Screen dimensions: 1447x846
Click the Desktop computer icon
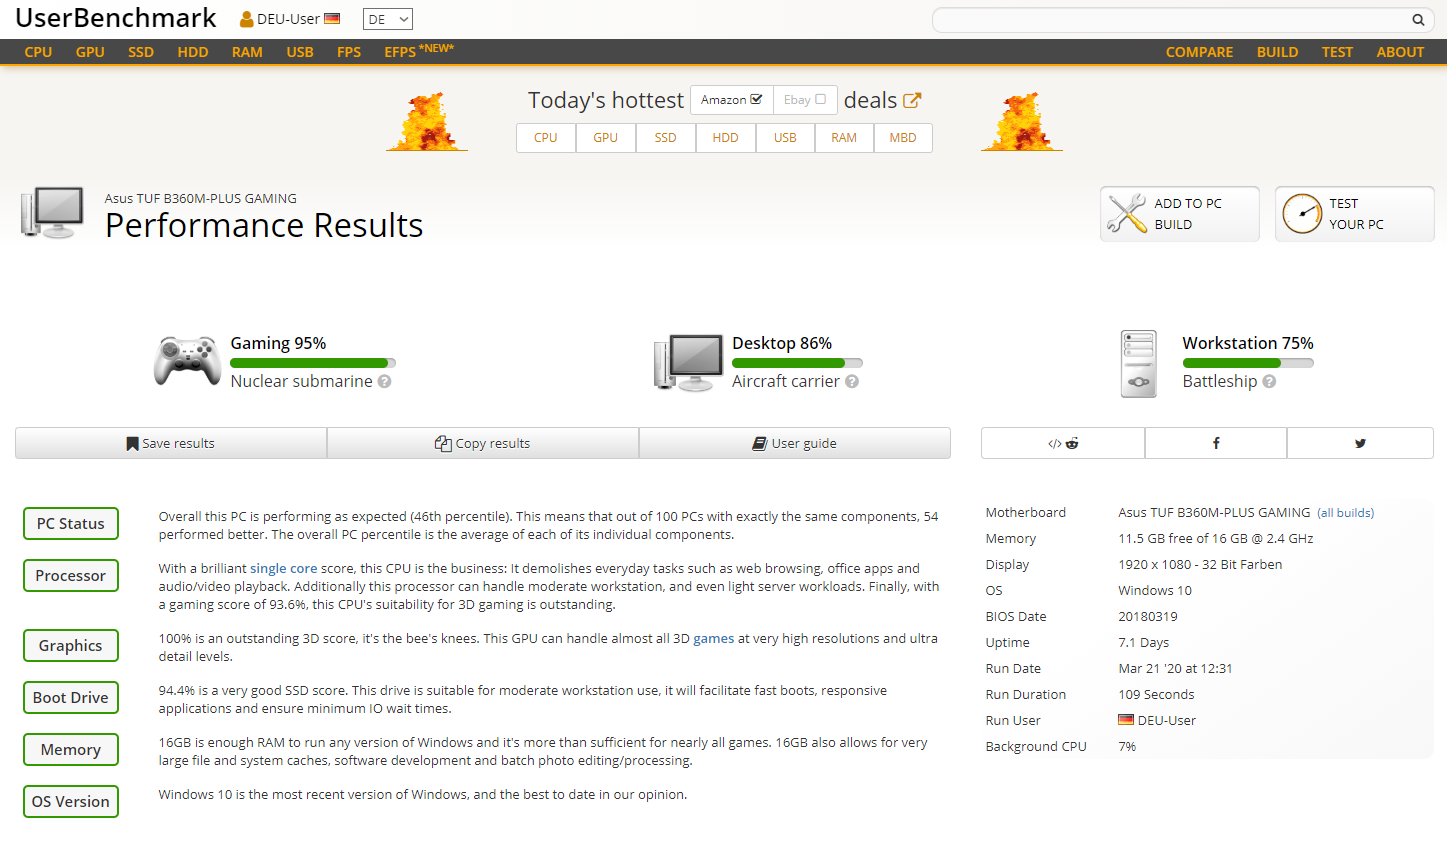tap(688, 362)
